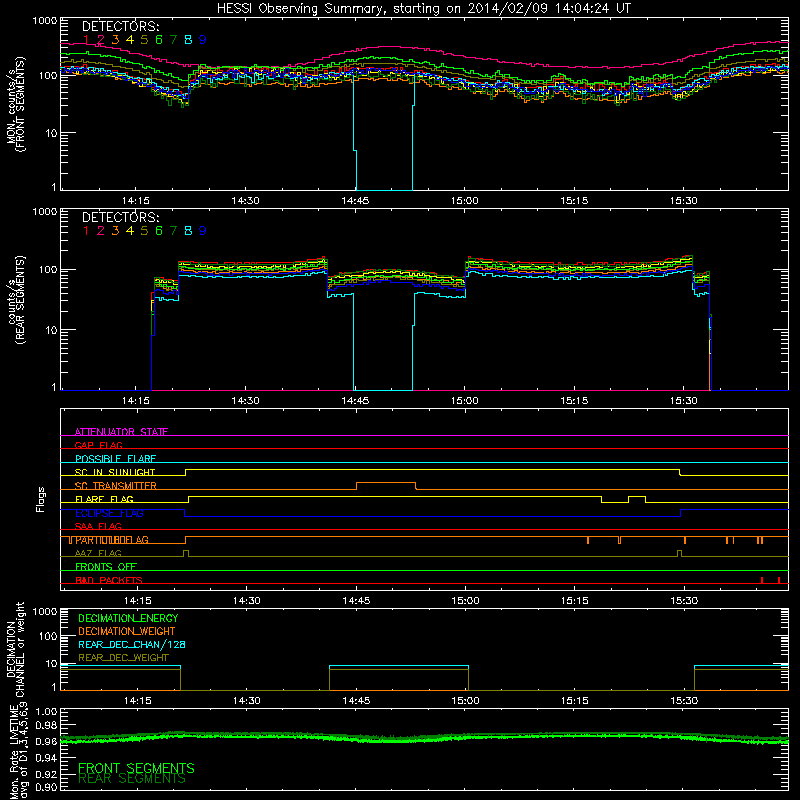Image resolution: width=800 pixels, height=800 pixels.
Task: Click the POSSIBLE_FLARE flag label
Action: pyautogui.click(x=115, y=459)
